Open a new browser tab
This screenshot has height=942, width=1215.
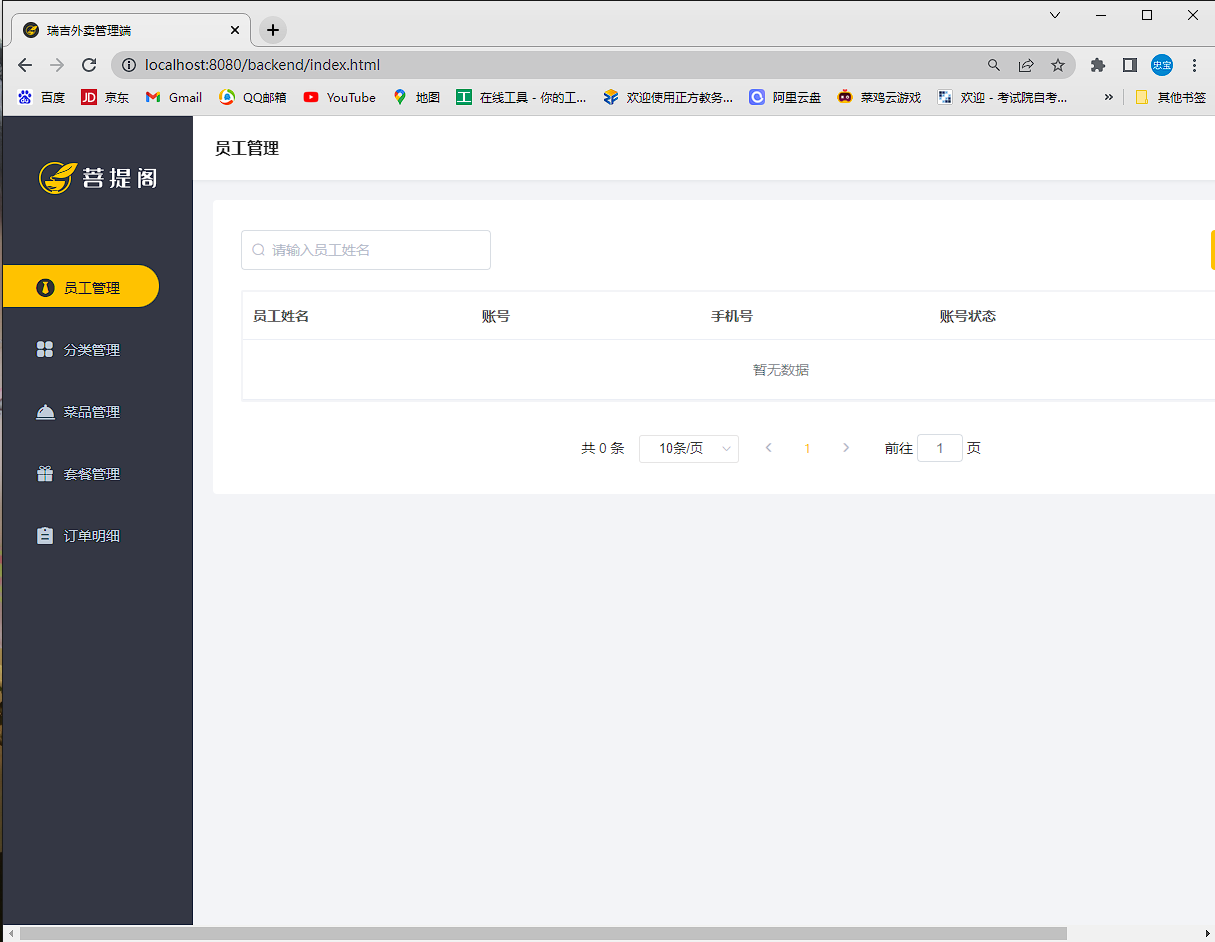tap(273, 30)
